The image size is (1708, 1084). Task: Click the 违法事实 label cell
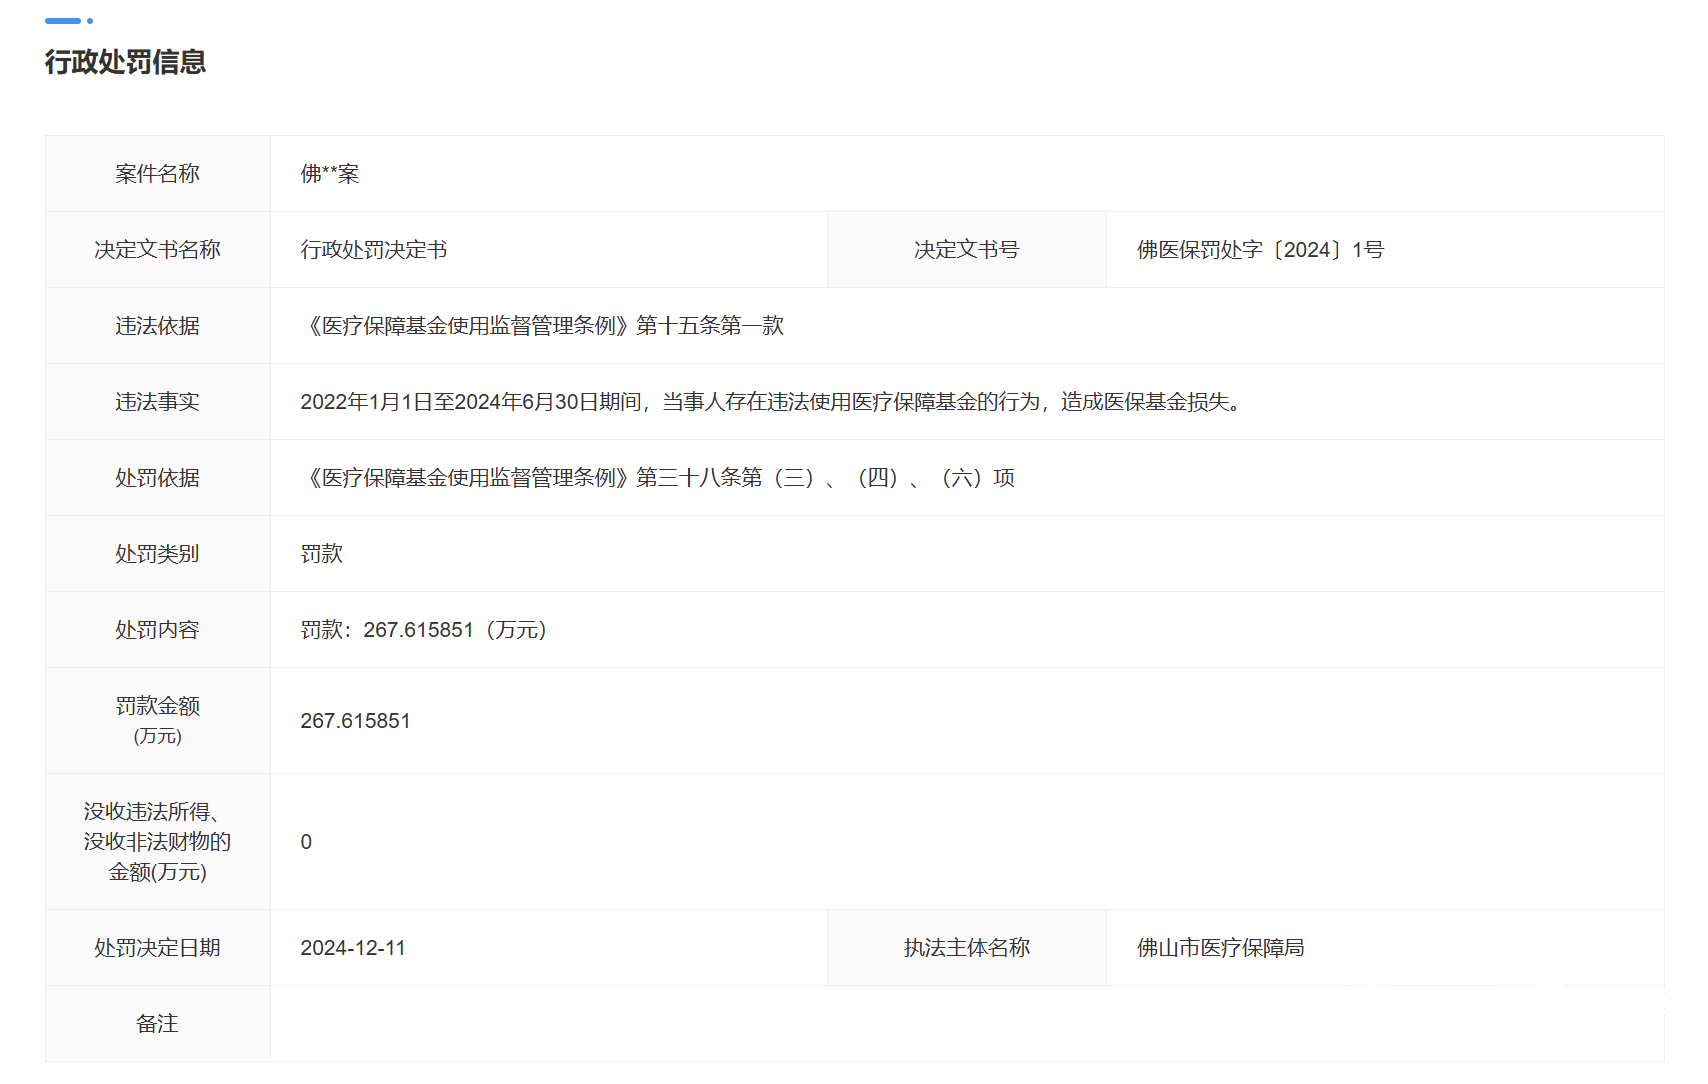coord(156,401)
